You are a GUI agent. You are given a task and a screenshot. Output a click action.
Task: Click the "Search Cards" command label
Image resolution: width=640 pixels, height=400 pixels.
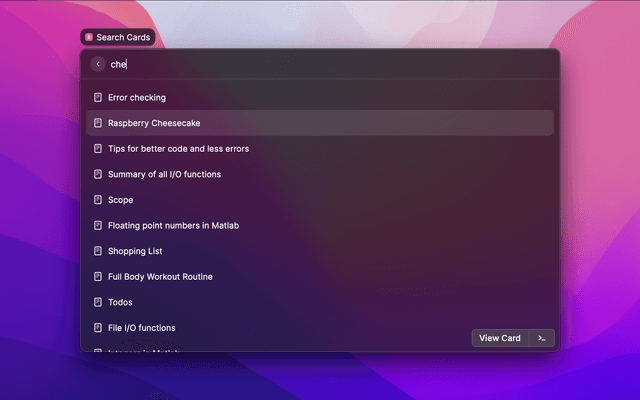pyautogui.click(x=118, y=38)
